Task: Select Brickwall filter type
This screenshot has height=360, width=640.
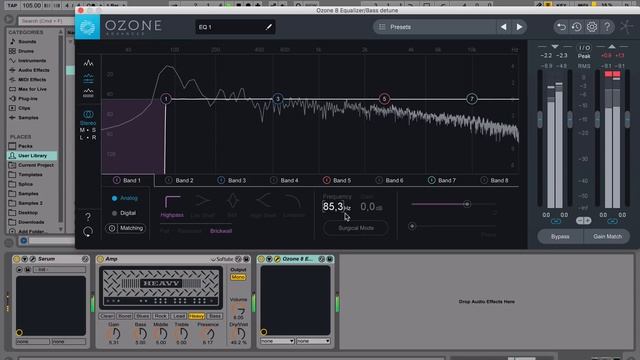Action: [221, 231]
